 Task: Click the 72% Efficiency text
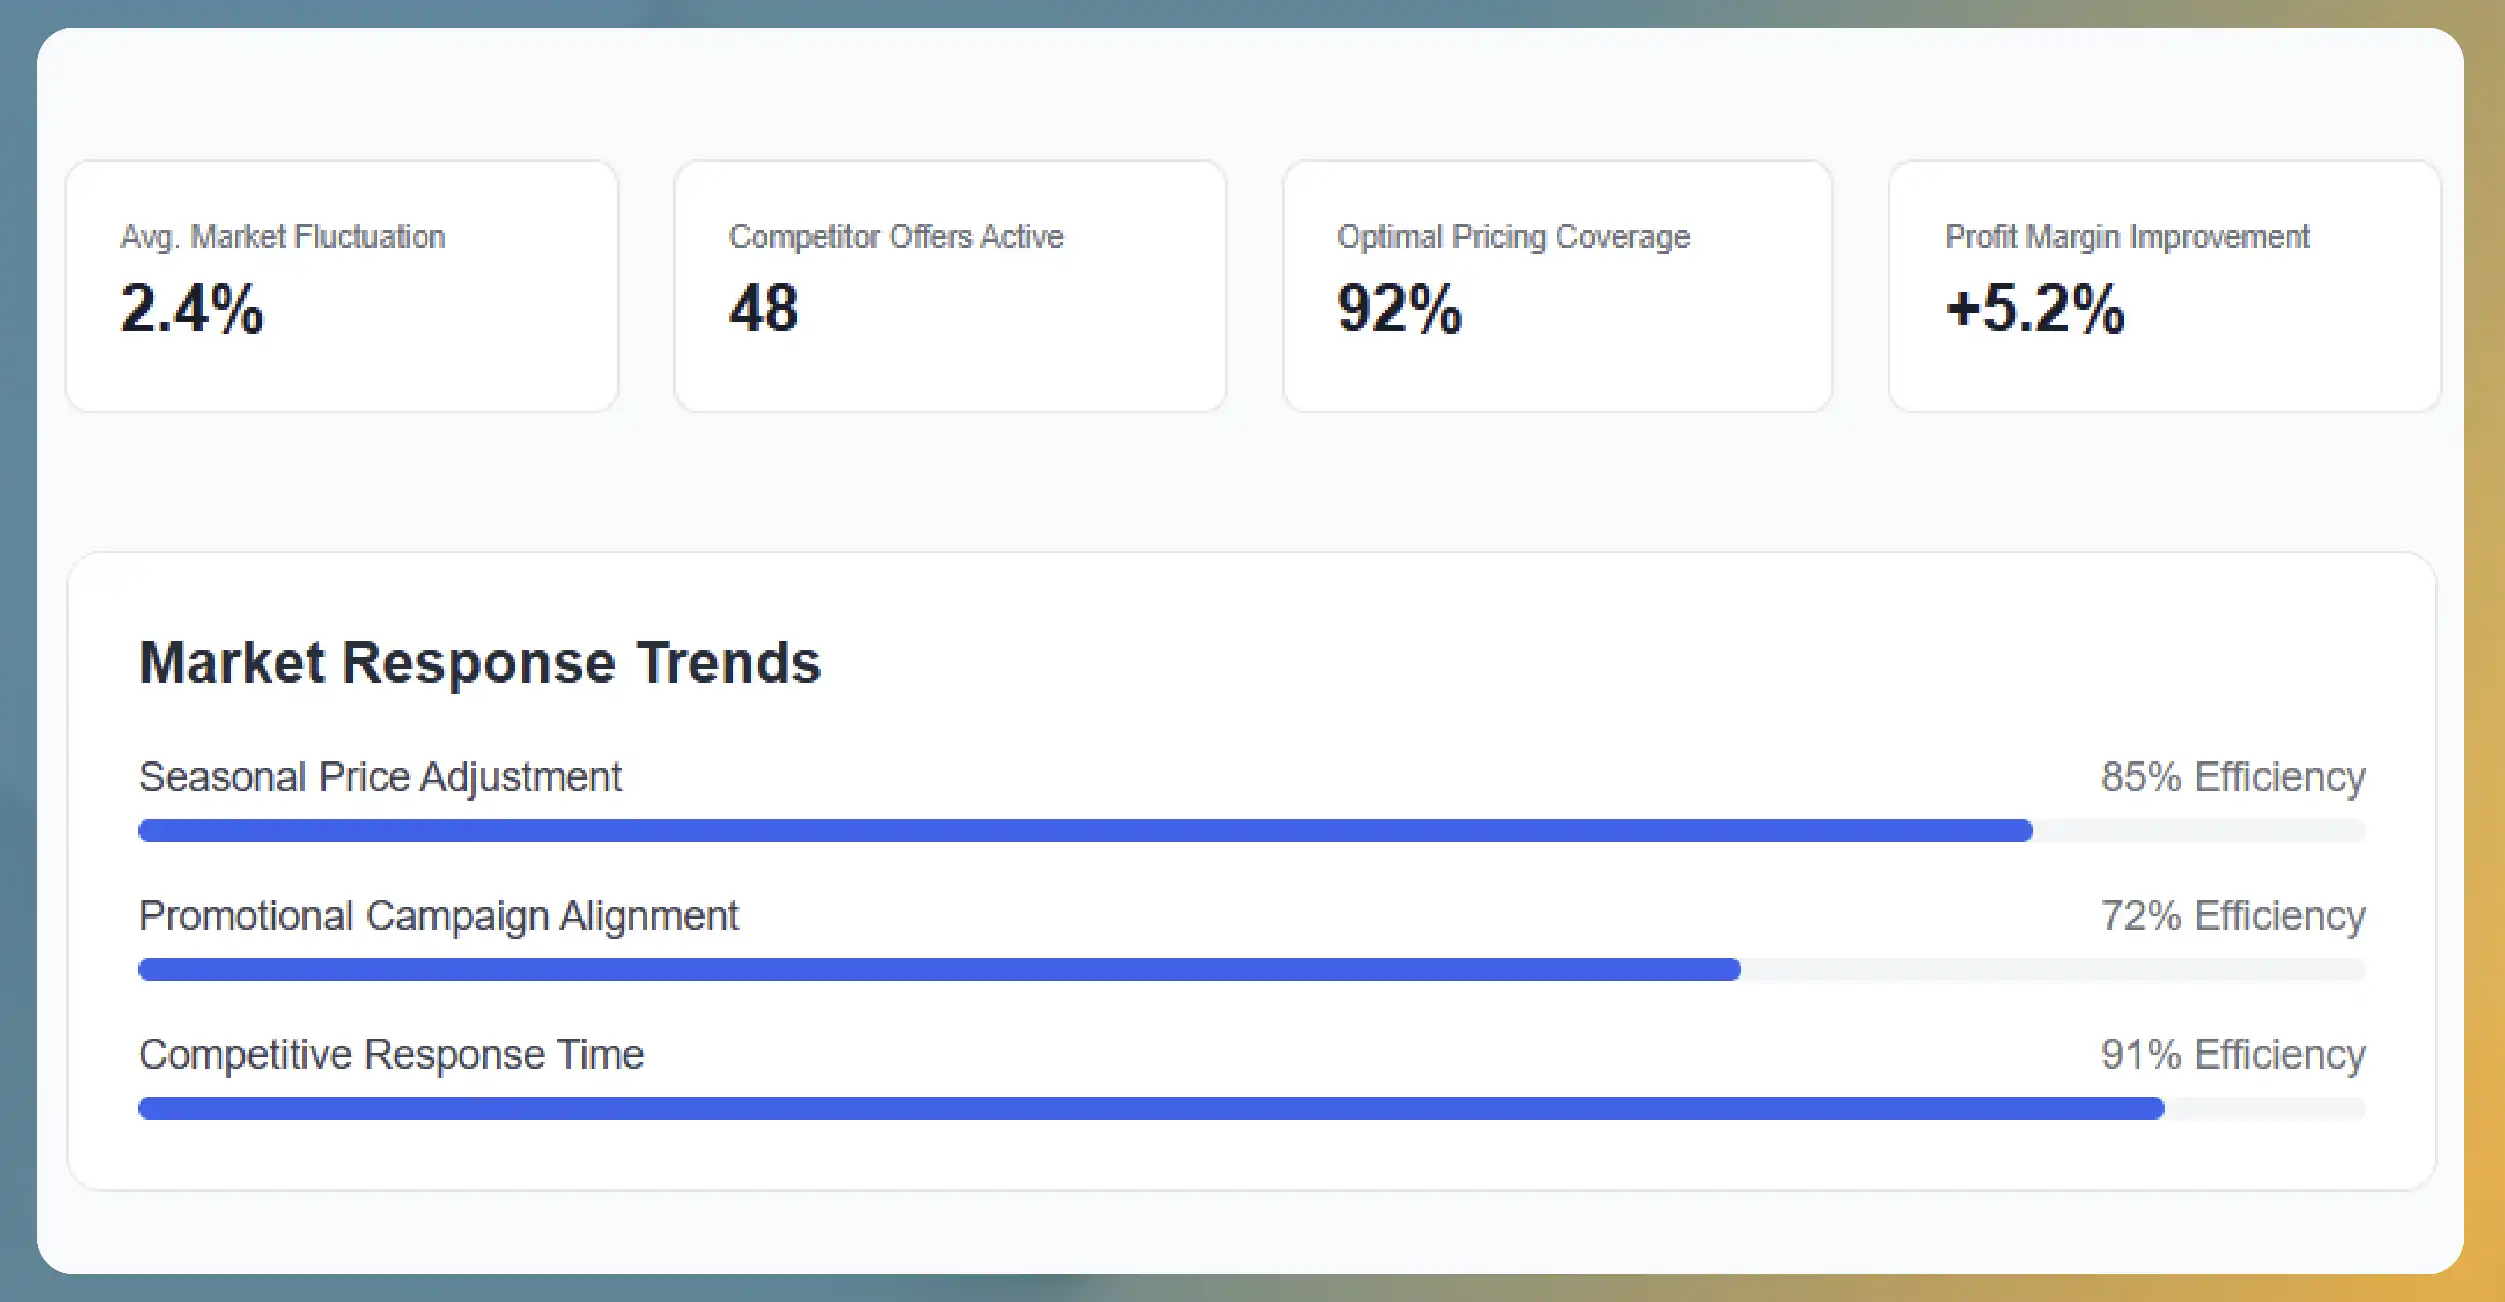[2233, 916]
